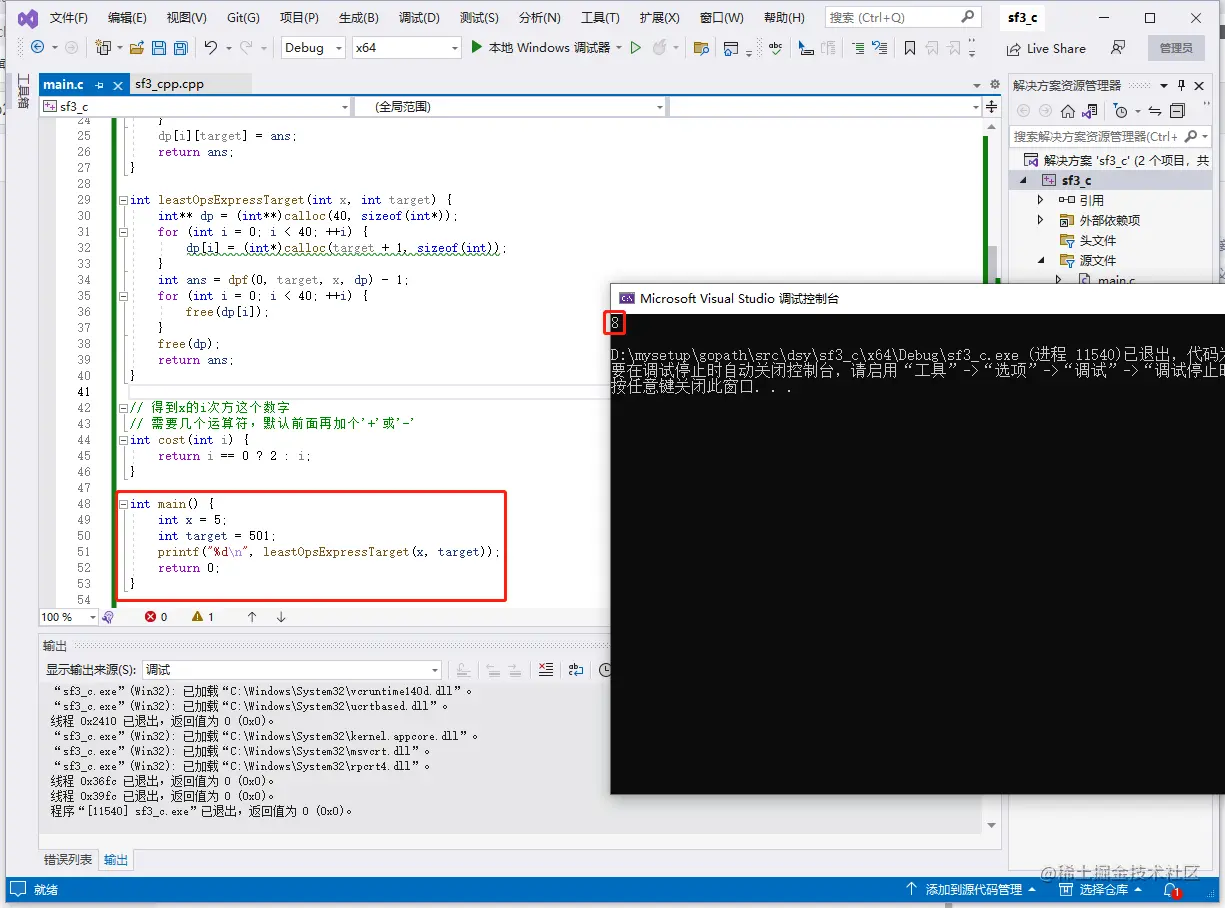Go to next issue down arrow
1225x908 pixels.
coord(281,617)
